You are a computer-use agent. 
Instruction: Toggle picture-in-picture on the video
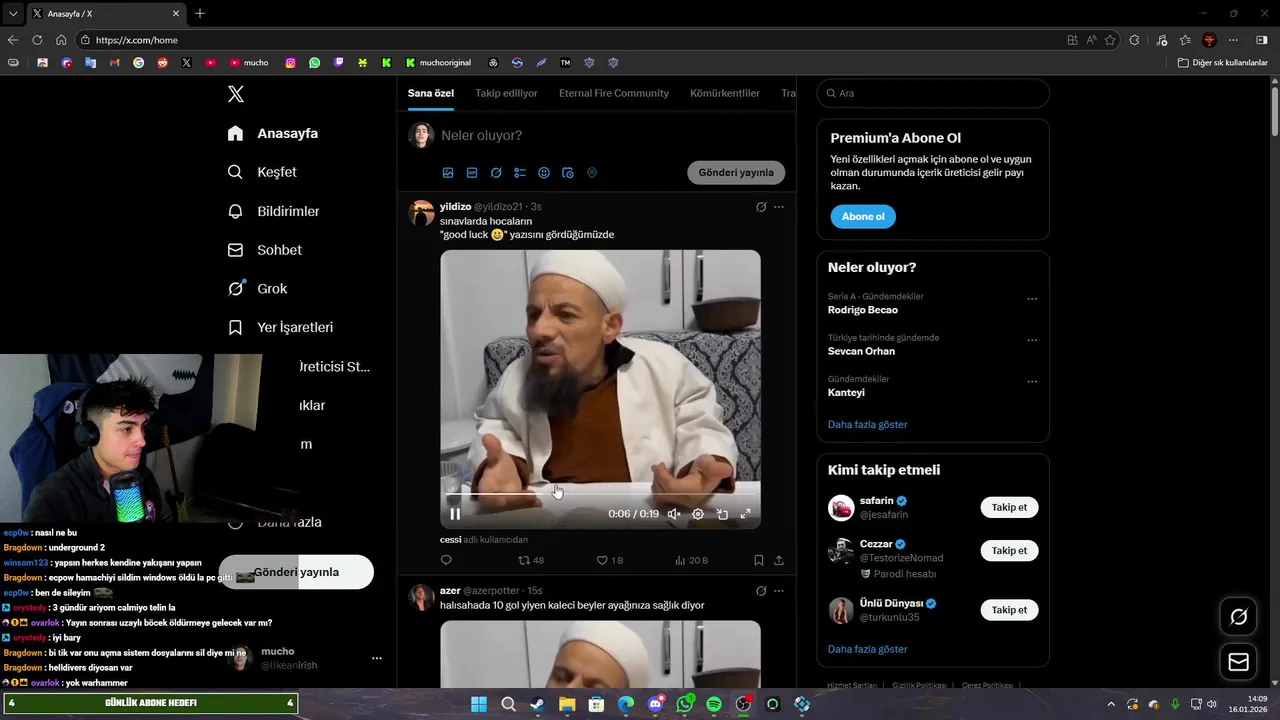click(x=722, y=514)
